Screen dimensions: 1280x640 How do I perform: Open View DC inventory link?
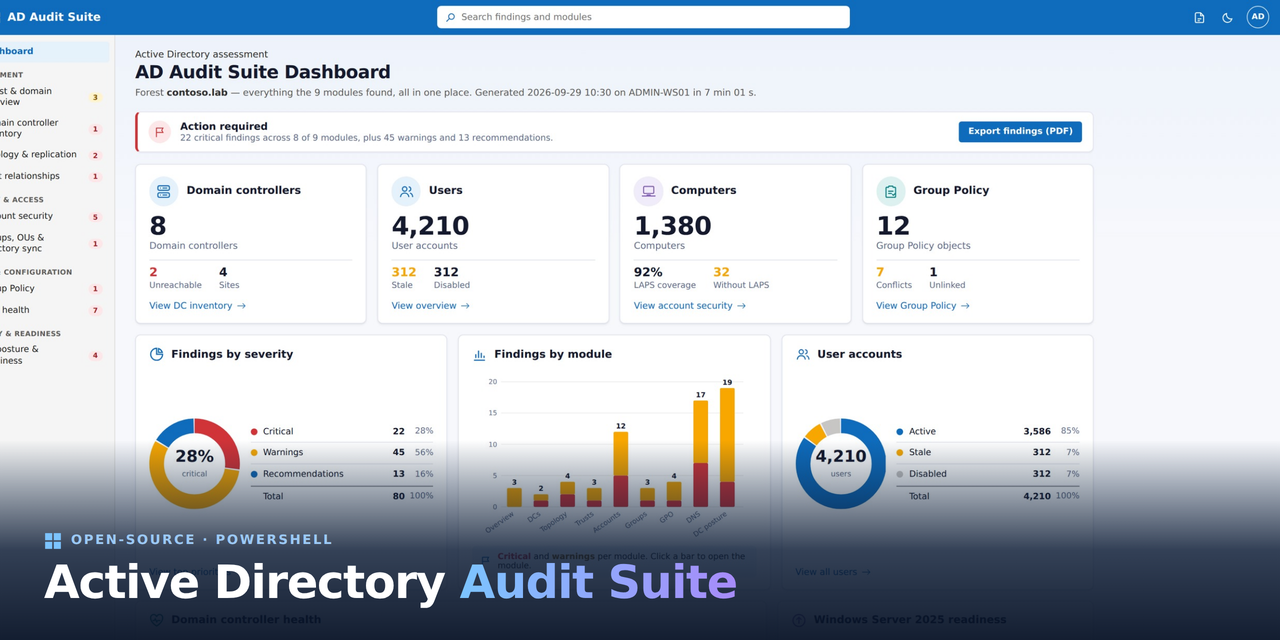point(197,306)
